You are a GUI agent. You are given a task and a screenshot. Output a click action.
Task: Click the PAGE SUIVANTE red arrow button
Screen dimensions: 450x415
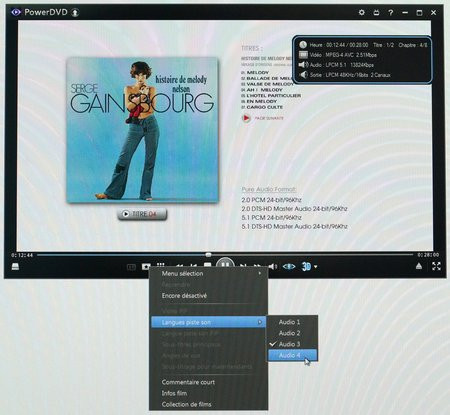point(246,118)
